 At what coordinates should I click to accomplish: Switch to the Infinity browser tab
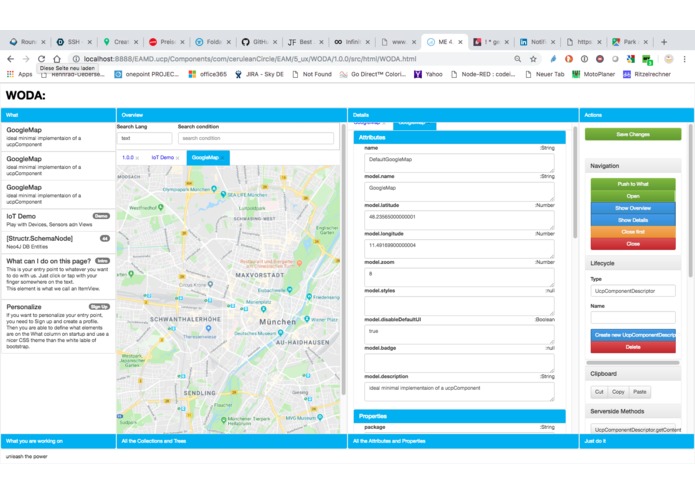[x=353, y=42]
